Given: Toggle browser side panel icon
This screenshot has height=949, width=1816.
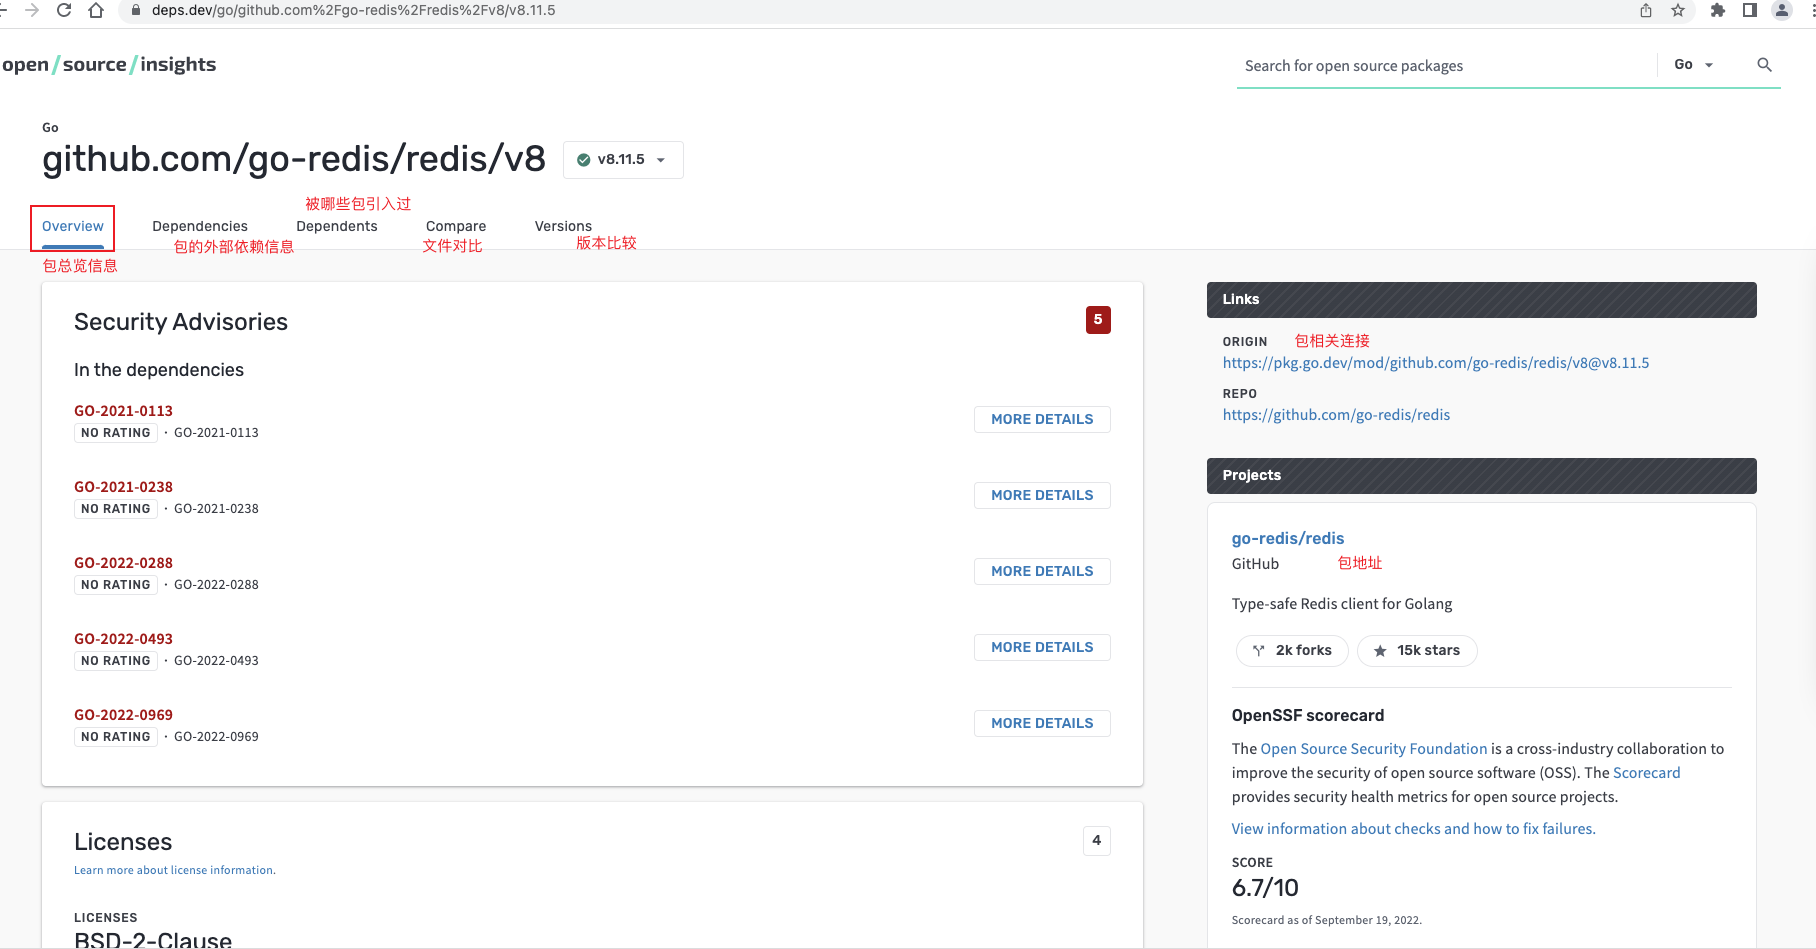Looking at the screenshot, I should (x=1750, y=10).
